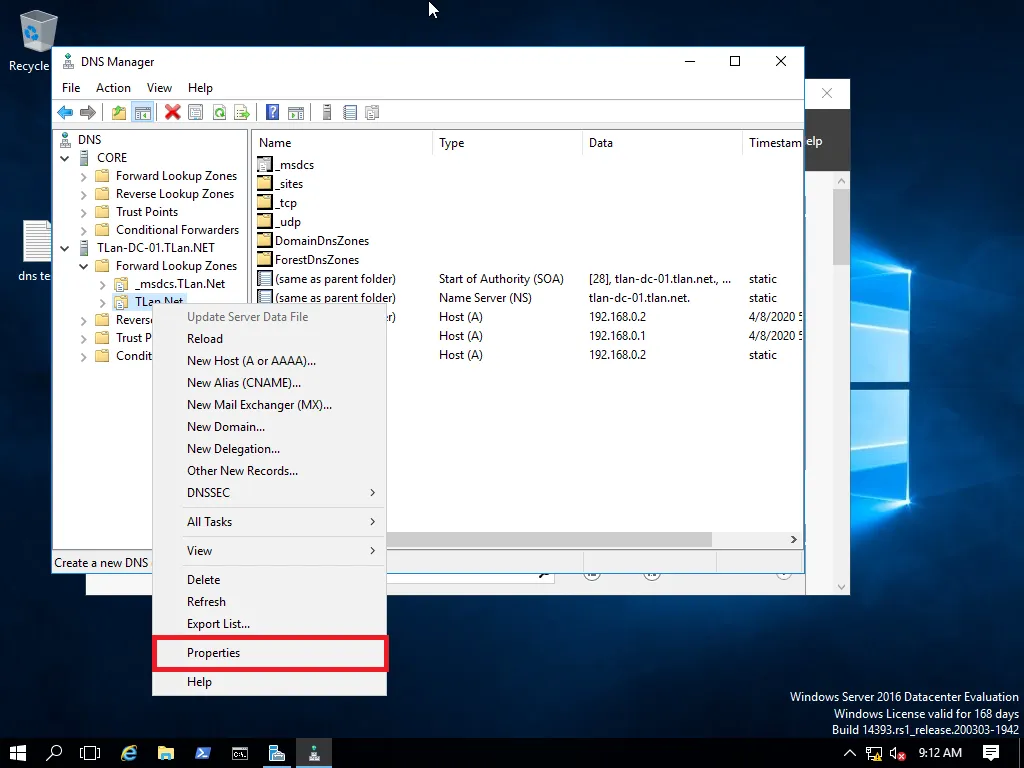Select the _tcp folder in list
Image resolution: width=1024 pixels, height=768 pixels.
(278, 202)
